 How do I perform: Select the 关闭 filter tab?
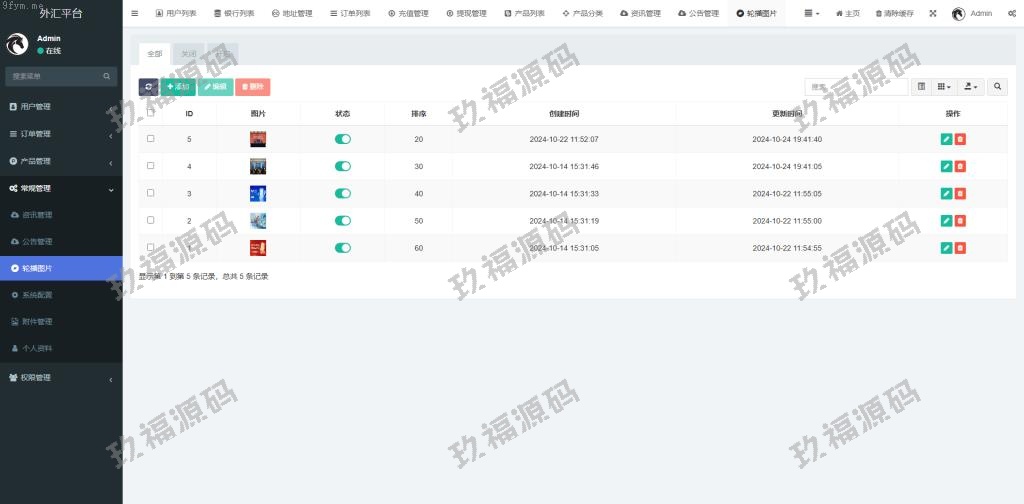(x=189, y=53)
